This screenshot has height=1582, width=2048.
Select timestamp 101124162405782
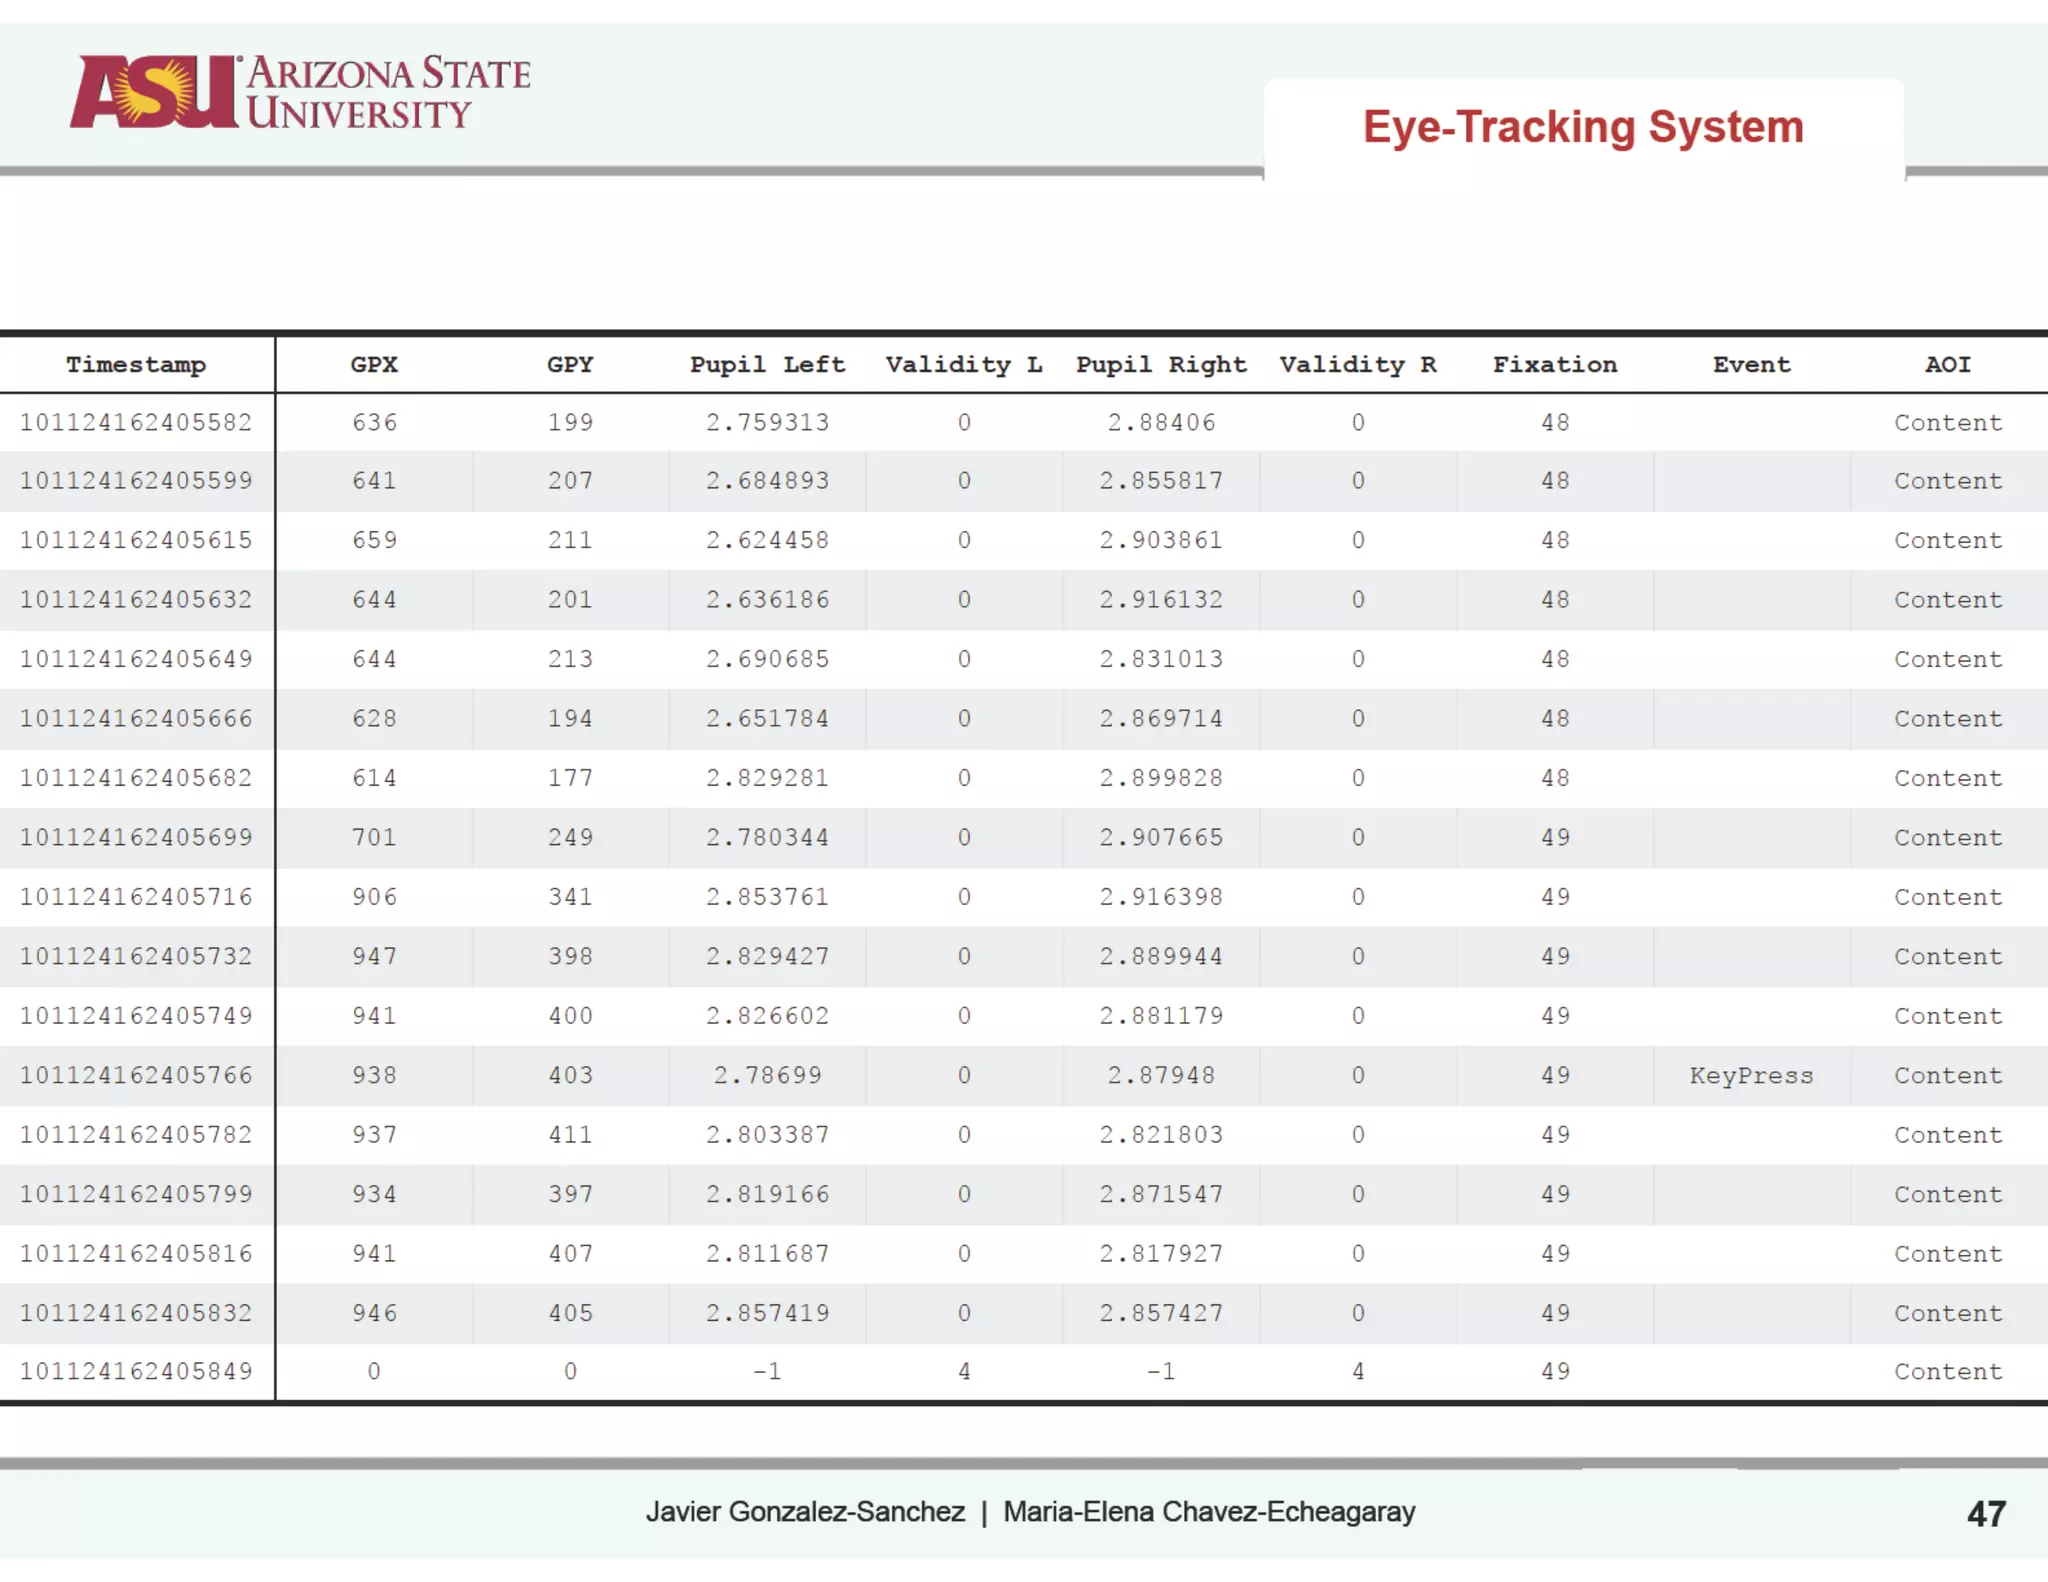tap(136, 1135)
